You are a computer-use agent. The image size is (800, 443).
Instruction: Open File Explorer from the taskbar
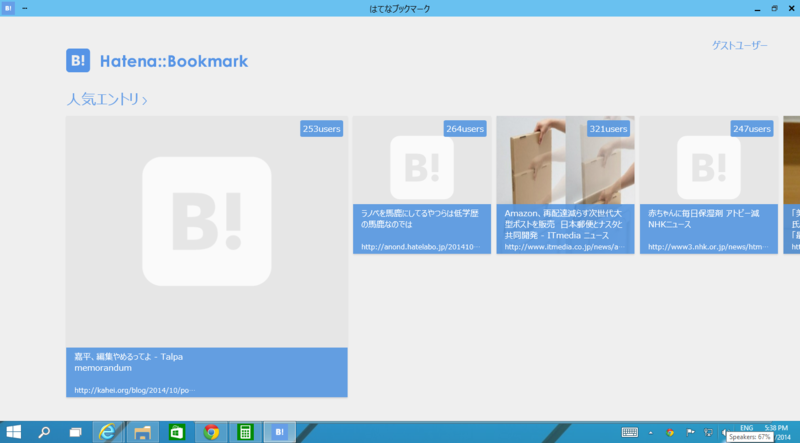pos(142,432)
